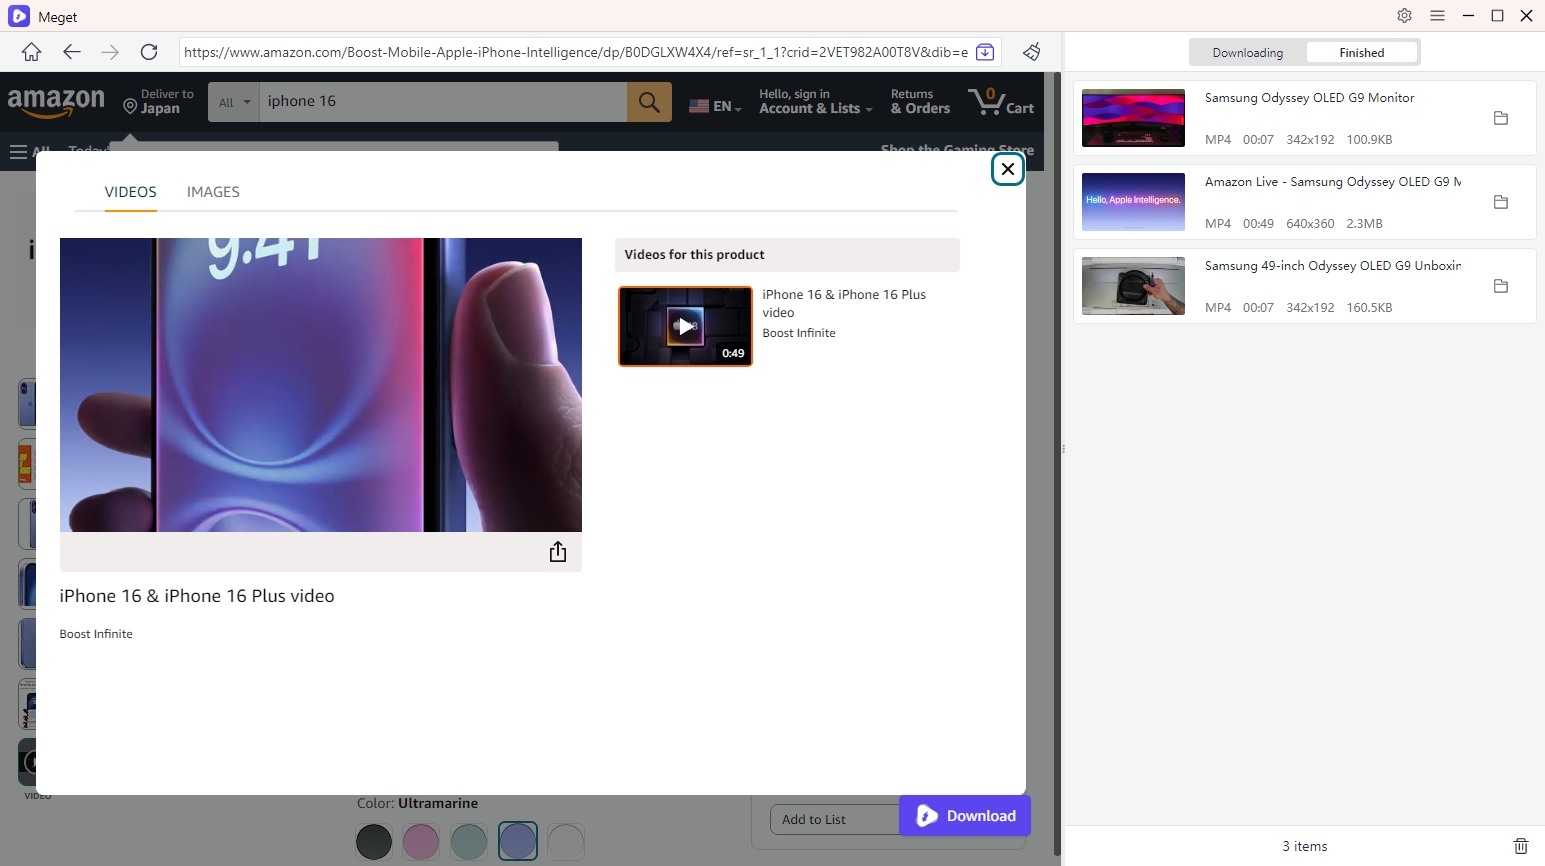Click the Add to List button

834,820
